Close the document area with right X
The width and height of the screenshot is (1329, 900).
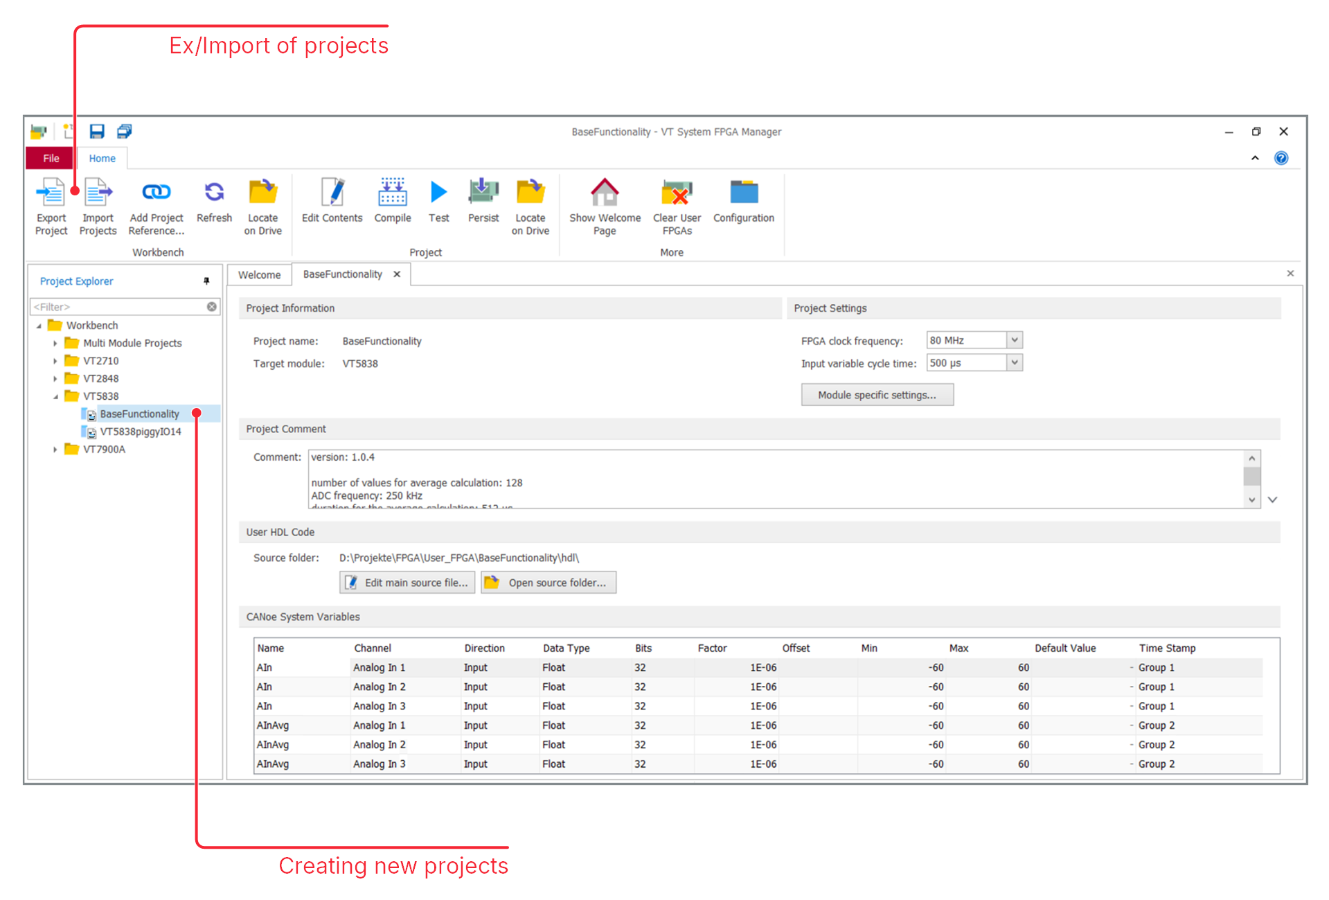pos(1290,273)
